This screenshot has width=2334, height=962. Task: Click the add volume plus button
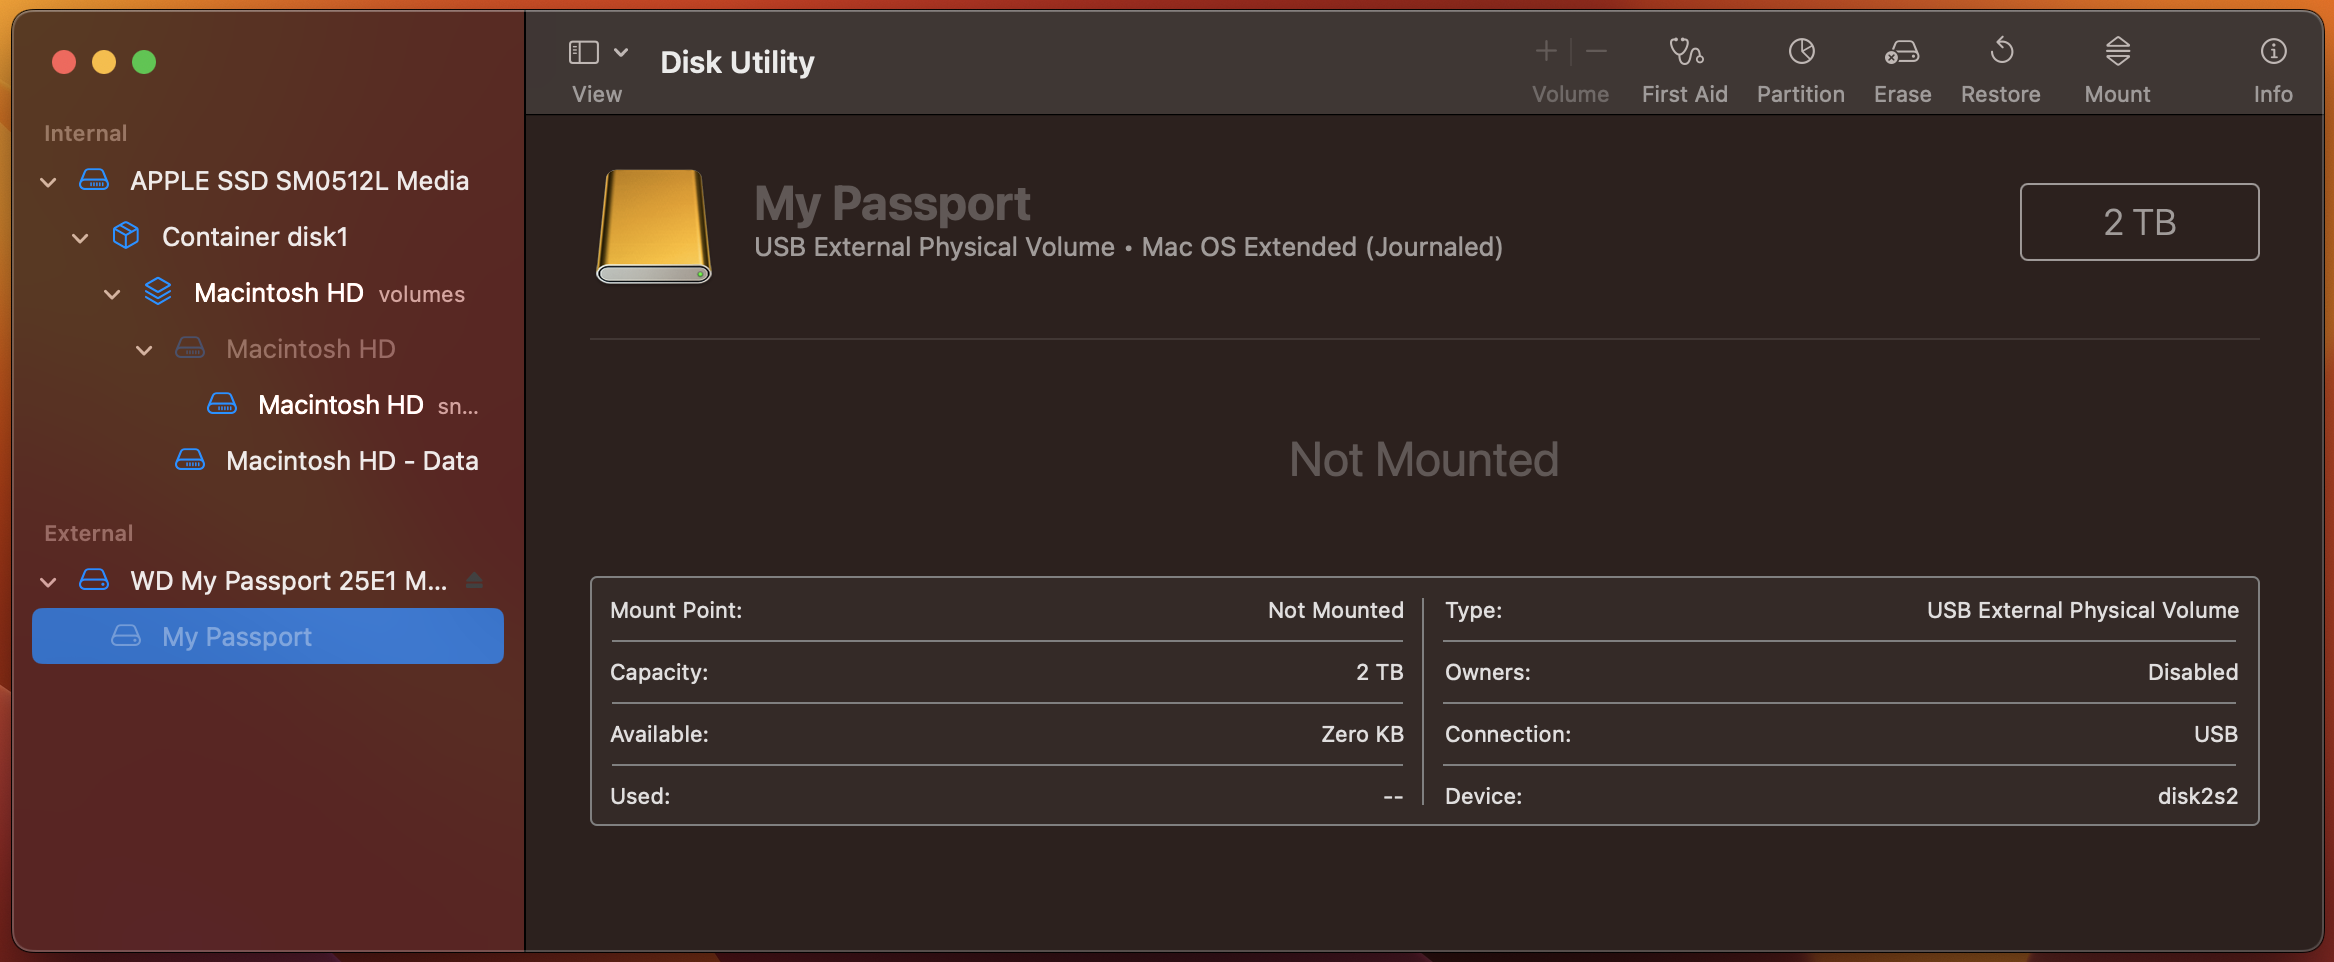[x=1546, y=51]
